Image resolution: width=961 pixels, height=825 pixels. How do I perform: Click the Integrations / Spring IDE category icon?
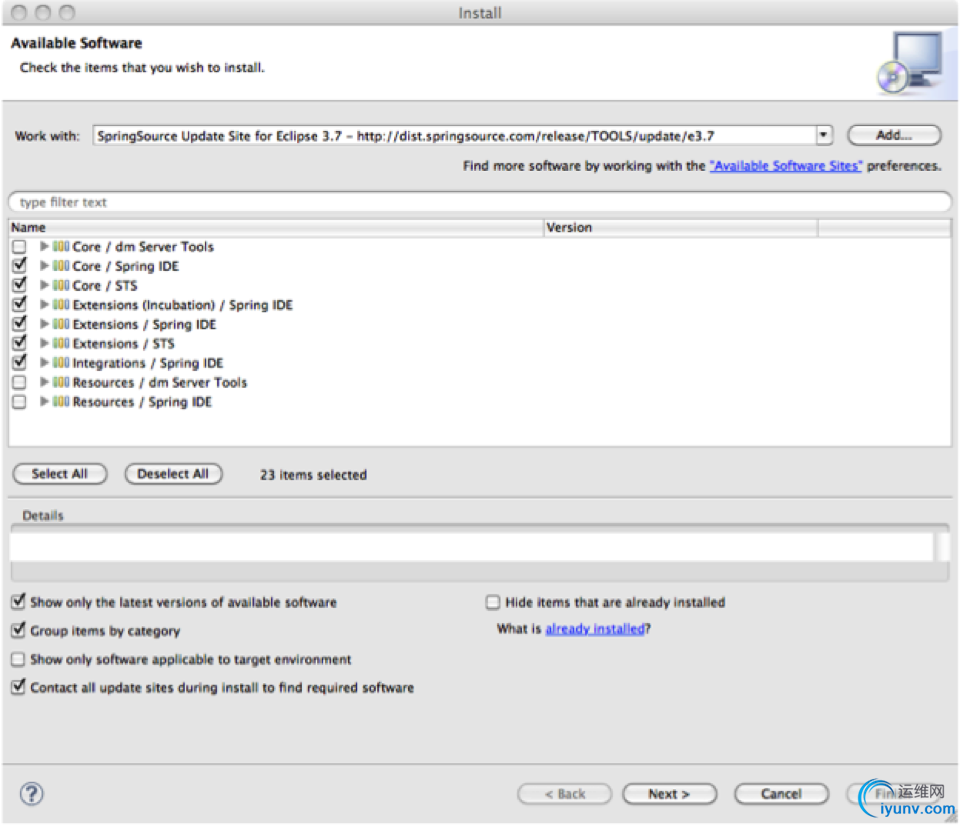[x=61, y=363]
